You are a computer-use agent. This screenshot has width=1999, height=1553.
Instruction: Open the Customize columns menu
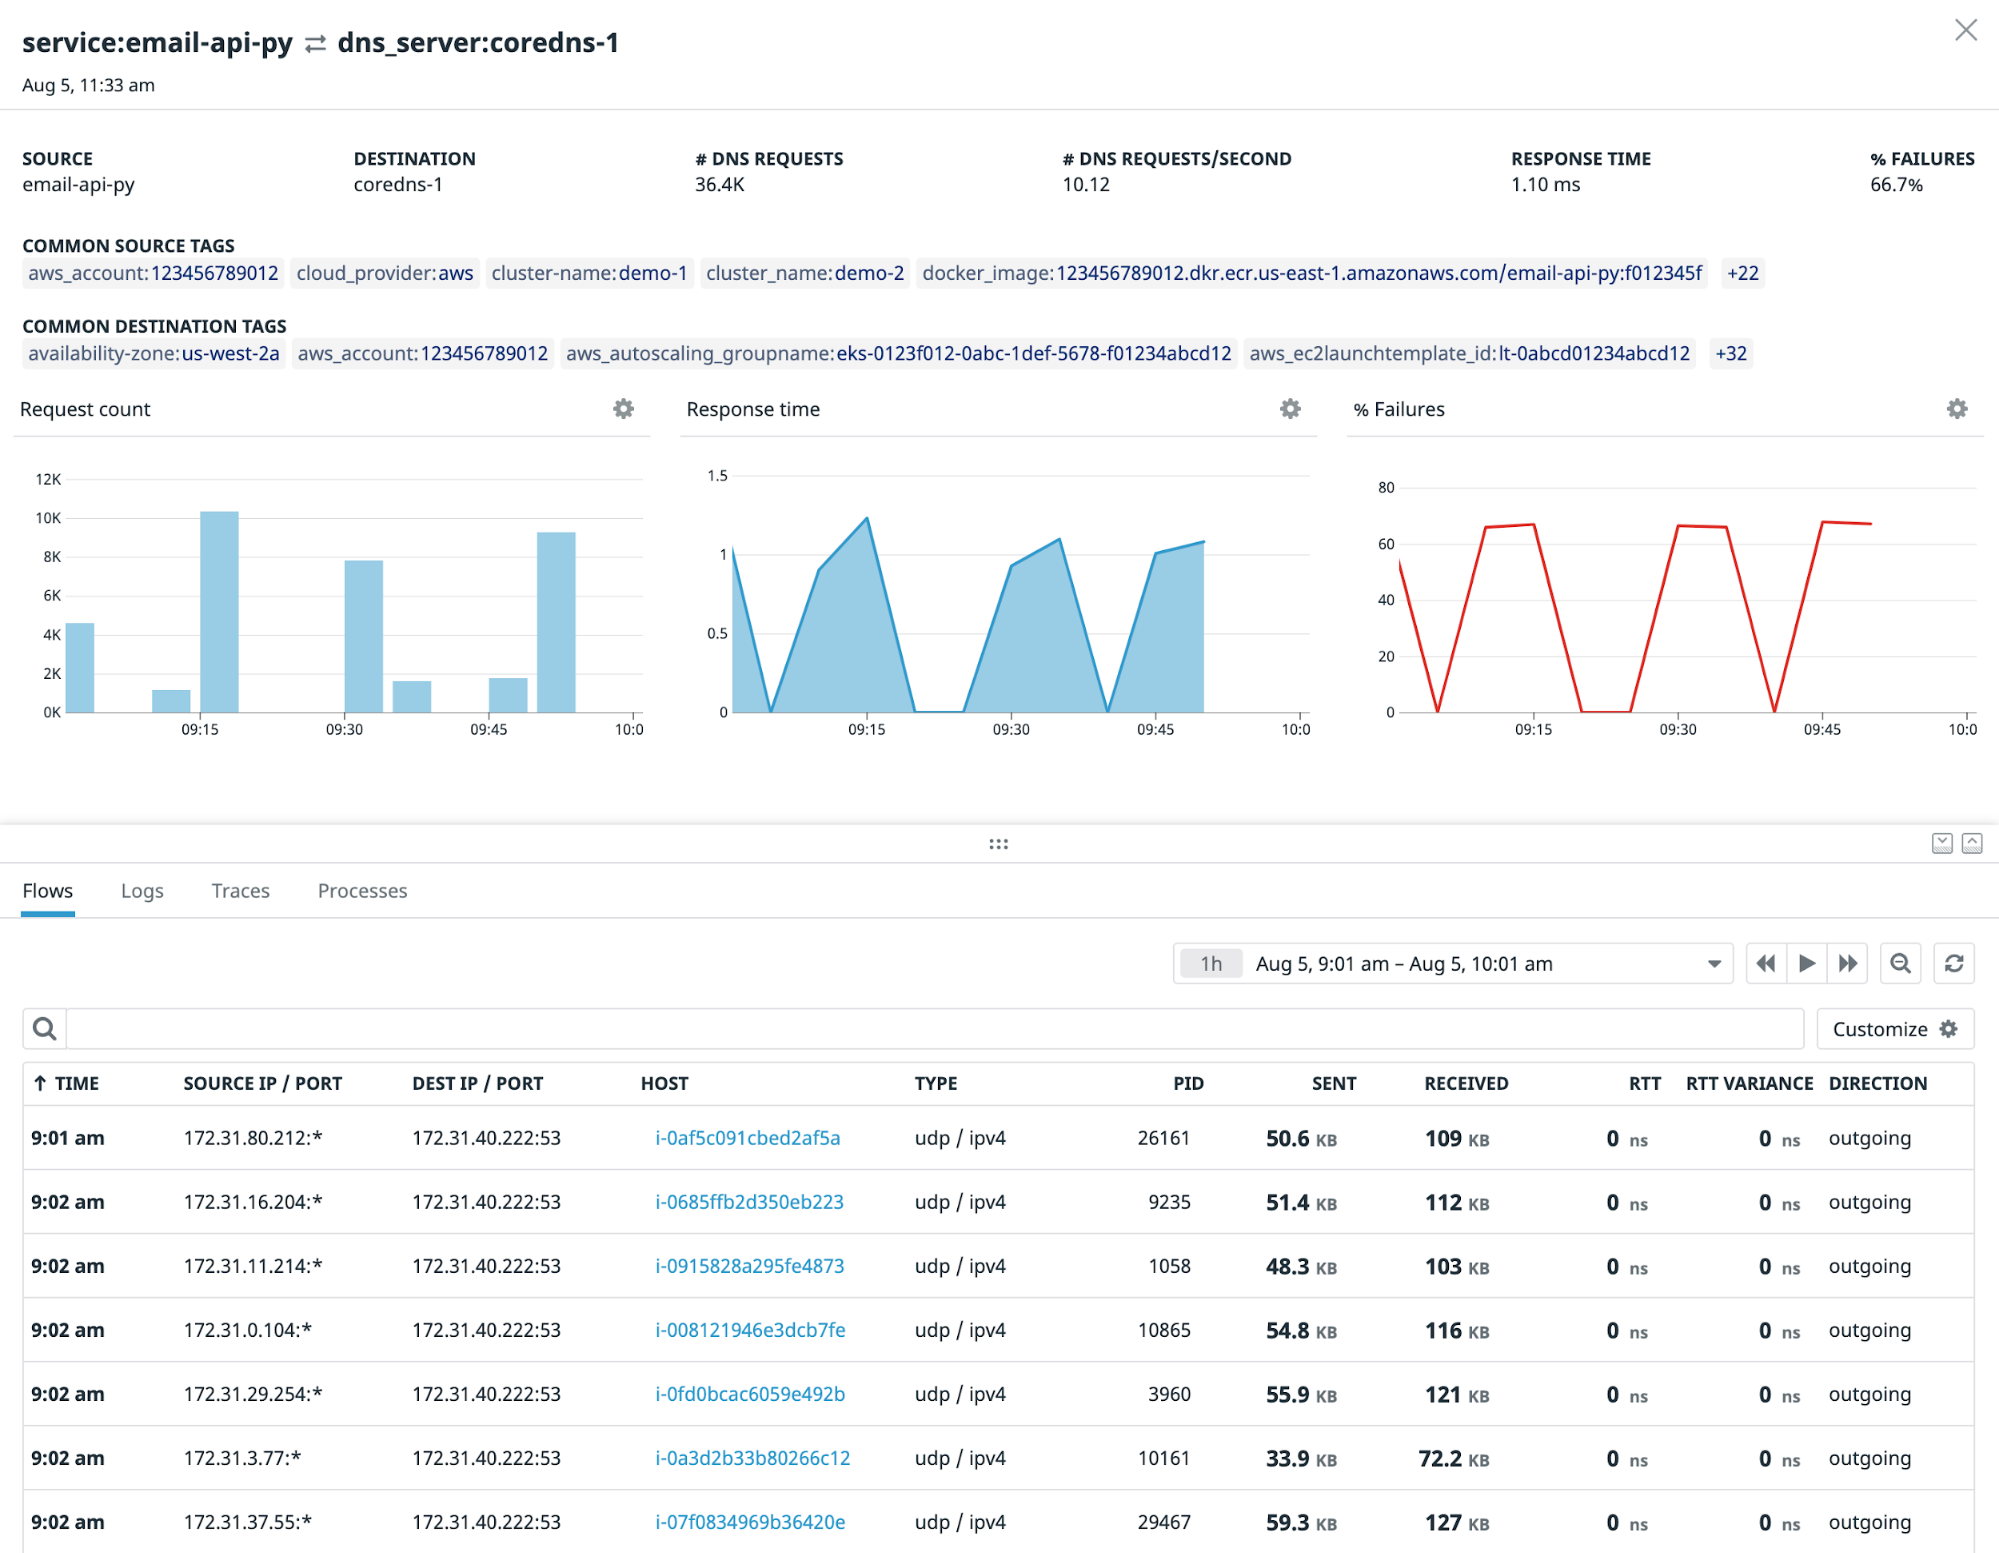1893,1028
